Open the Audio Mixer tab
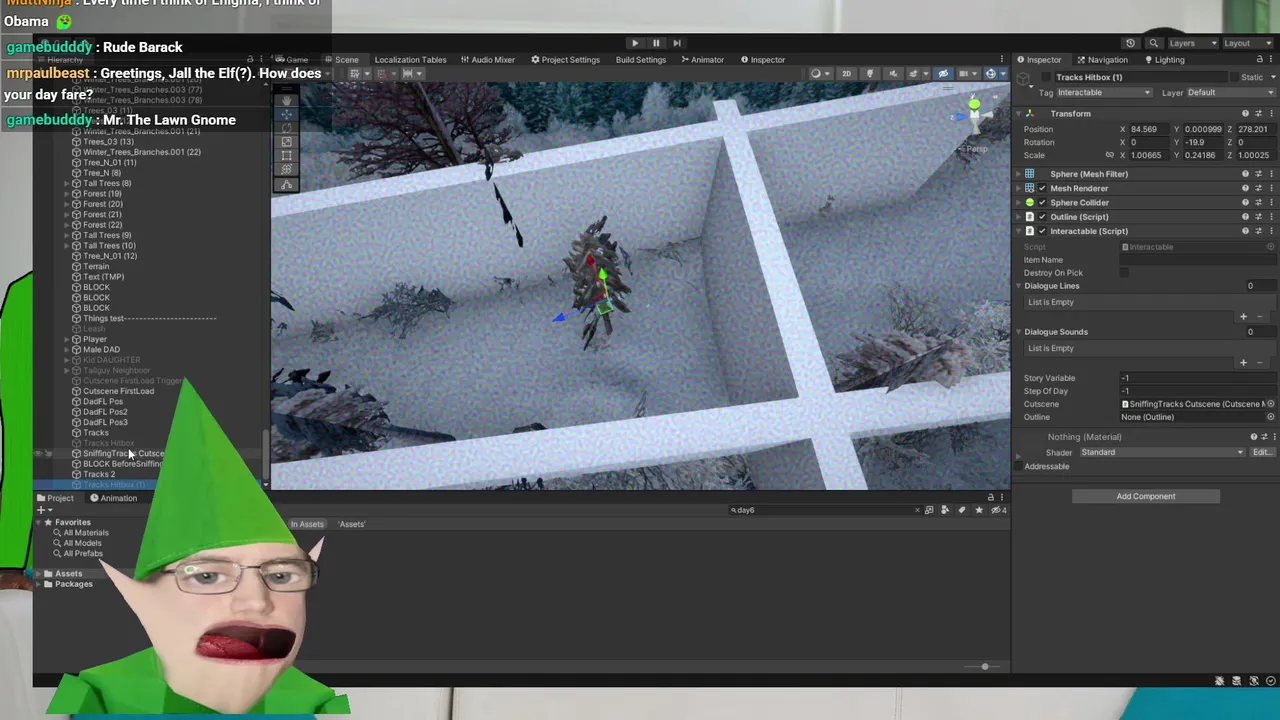 click(x=487, y=60)
